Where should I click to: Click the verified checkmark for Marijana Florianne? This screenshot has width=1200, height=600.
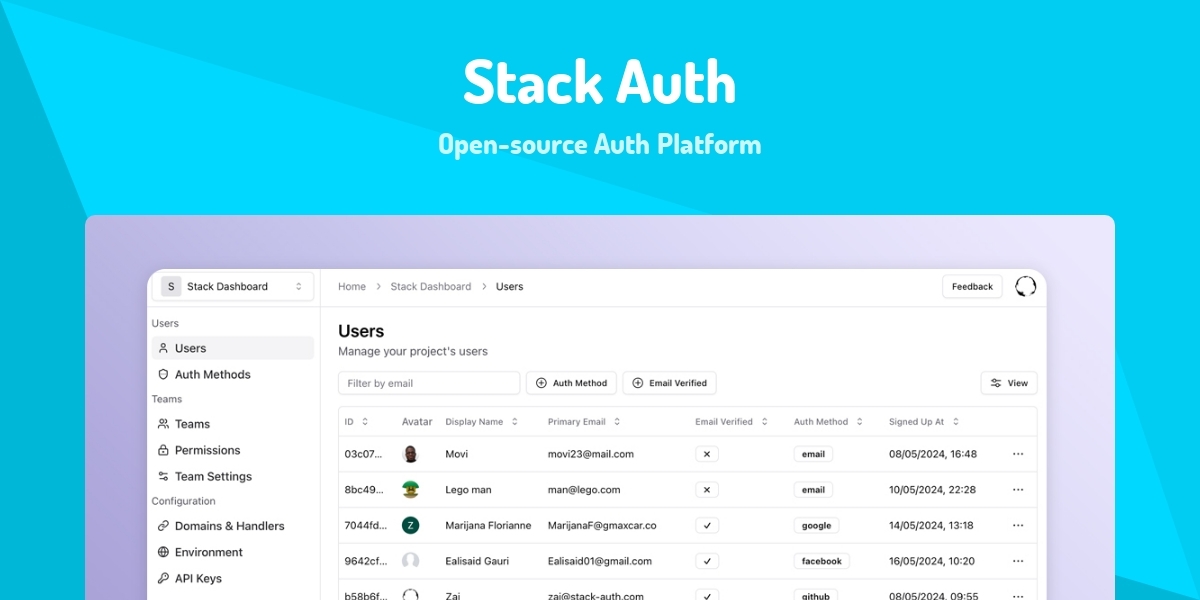[x=706, y=525]
